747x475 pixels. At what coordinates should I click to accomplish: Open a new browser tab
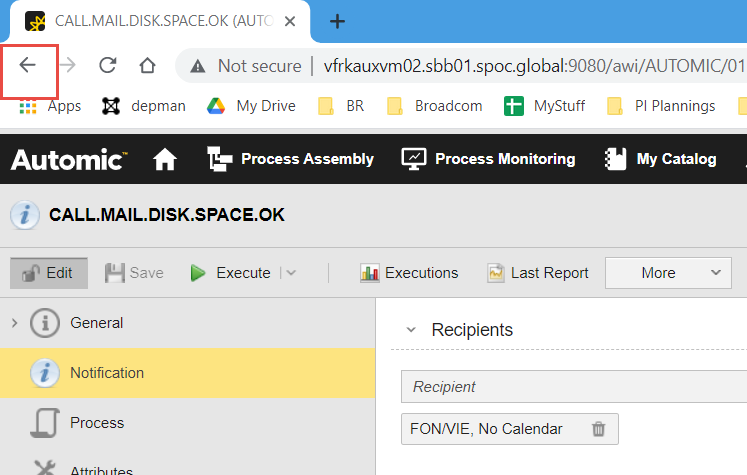337,21
